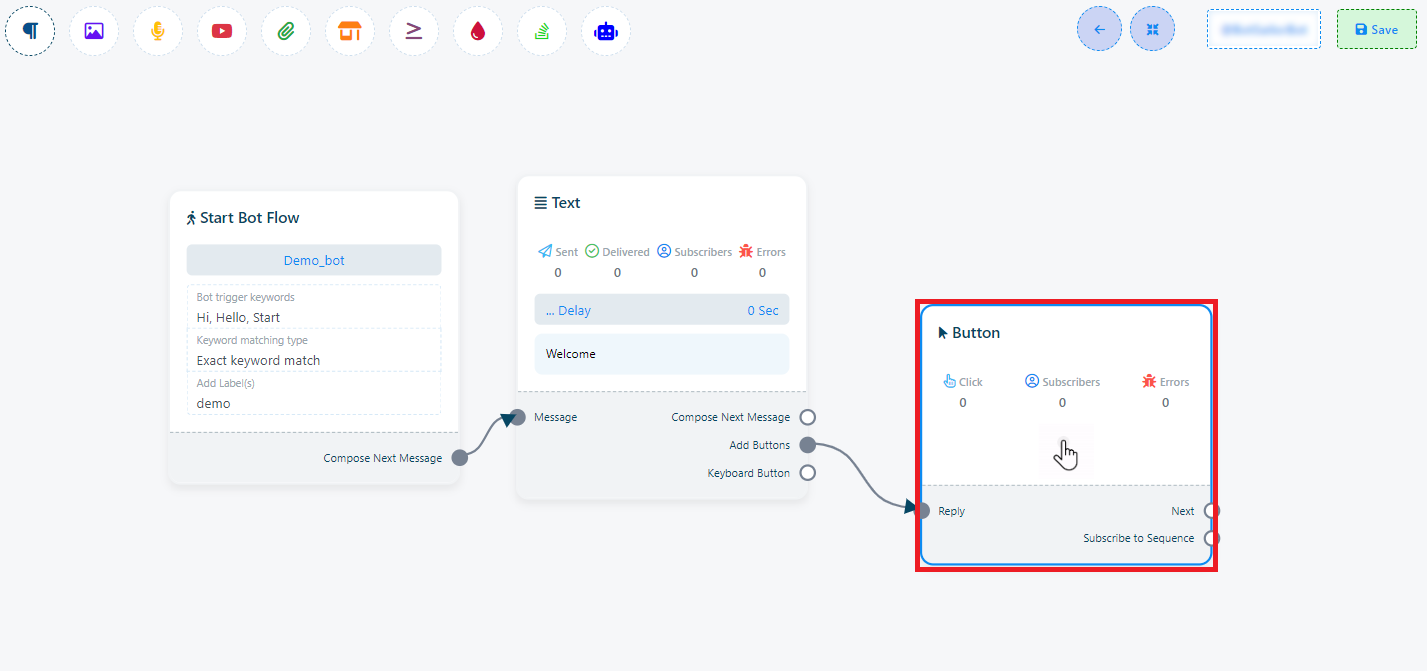Click the Subscribe to Sequence output port
The width and height of the screenshot is (1427, 671).
pos(1211,538)
